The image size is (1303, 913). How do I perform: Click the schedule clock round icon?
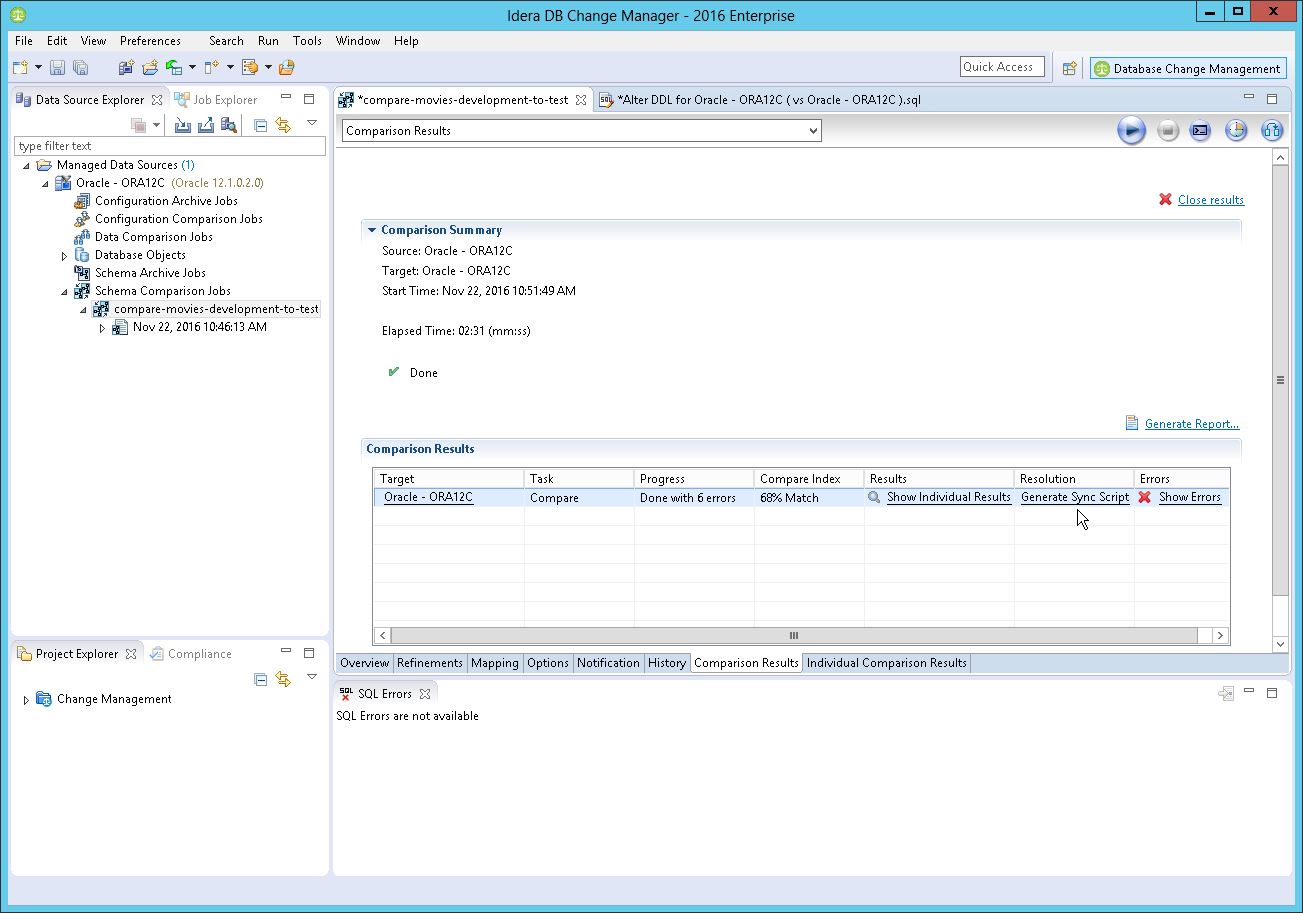[1236, 130]
